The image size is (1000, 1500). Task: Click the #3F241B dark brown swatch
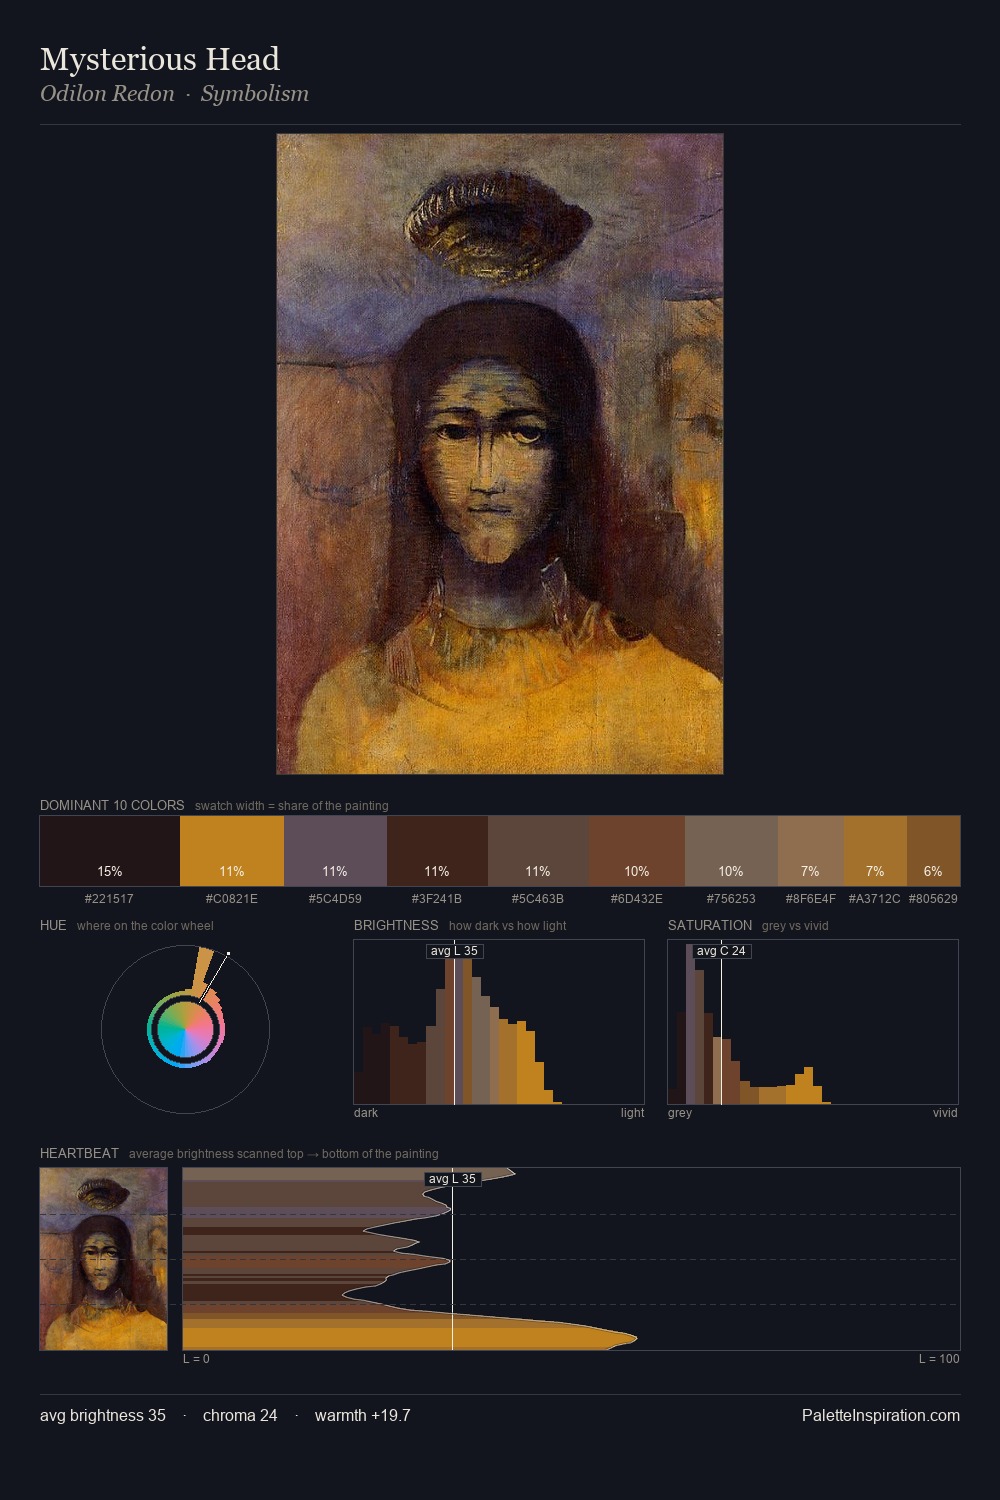[x=437, y=851]
